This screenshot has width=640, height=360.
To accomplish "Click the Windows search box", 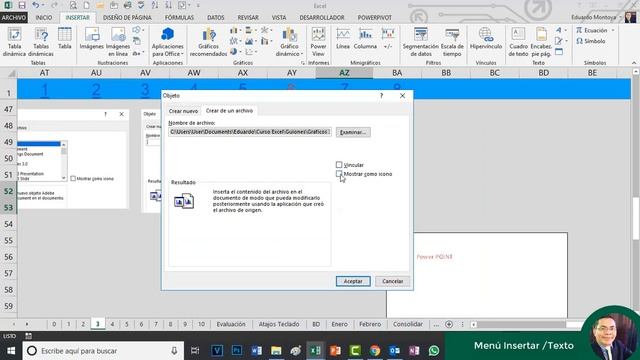I will point(103,351).
